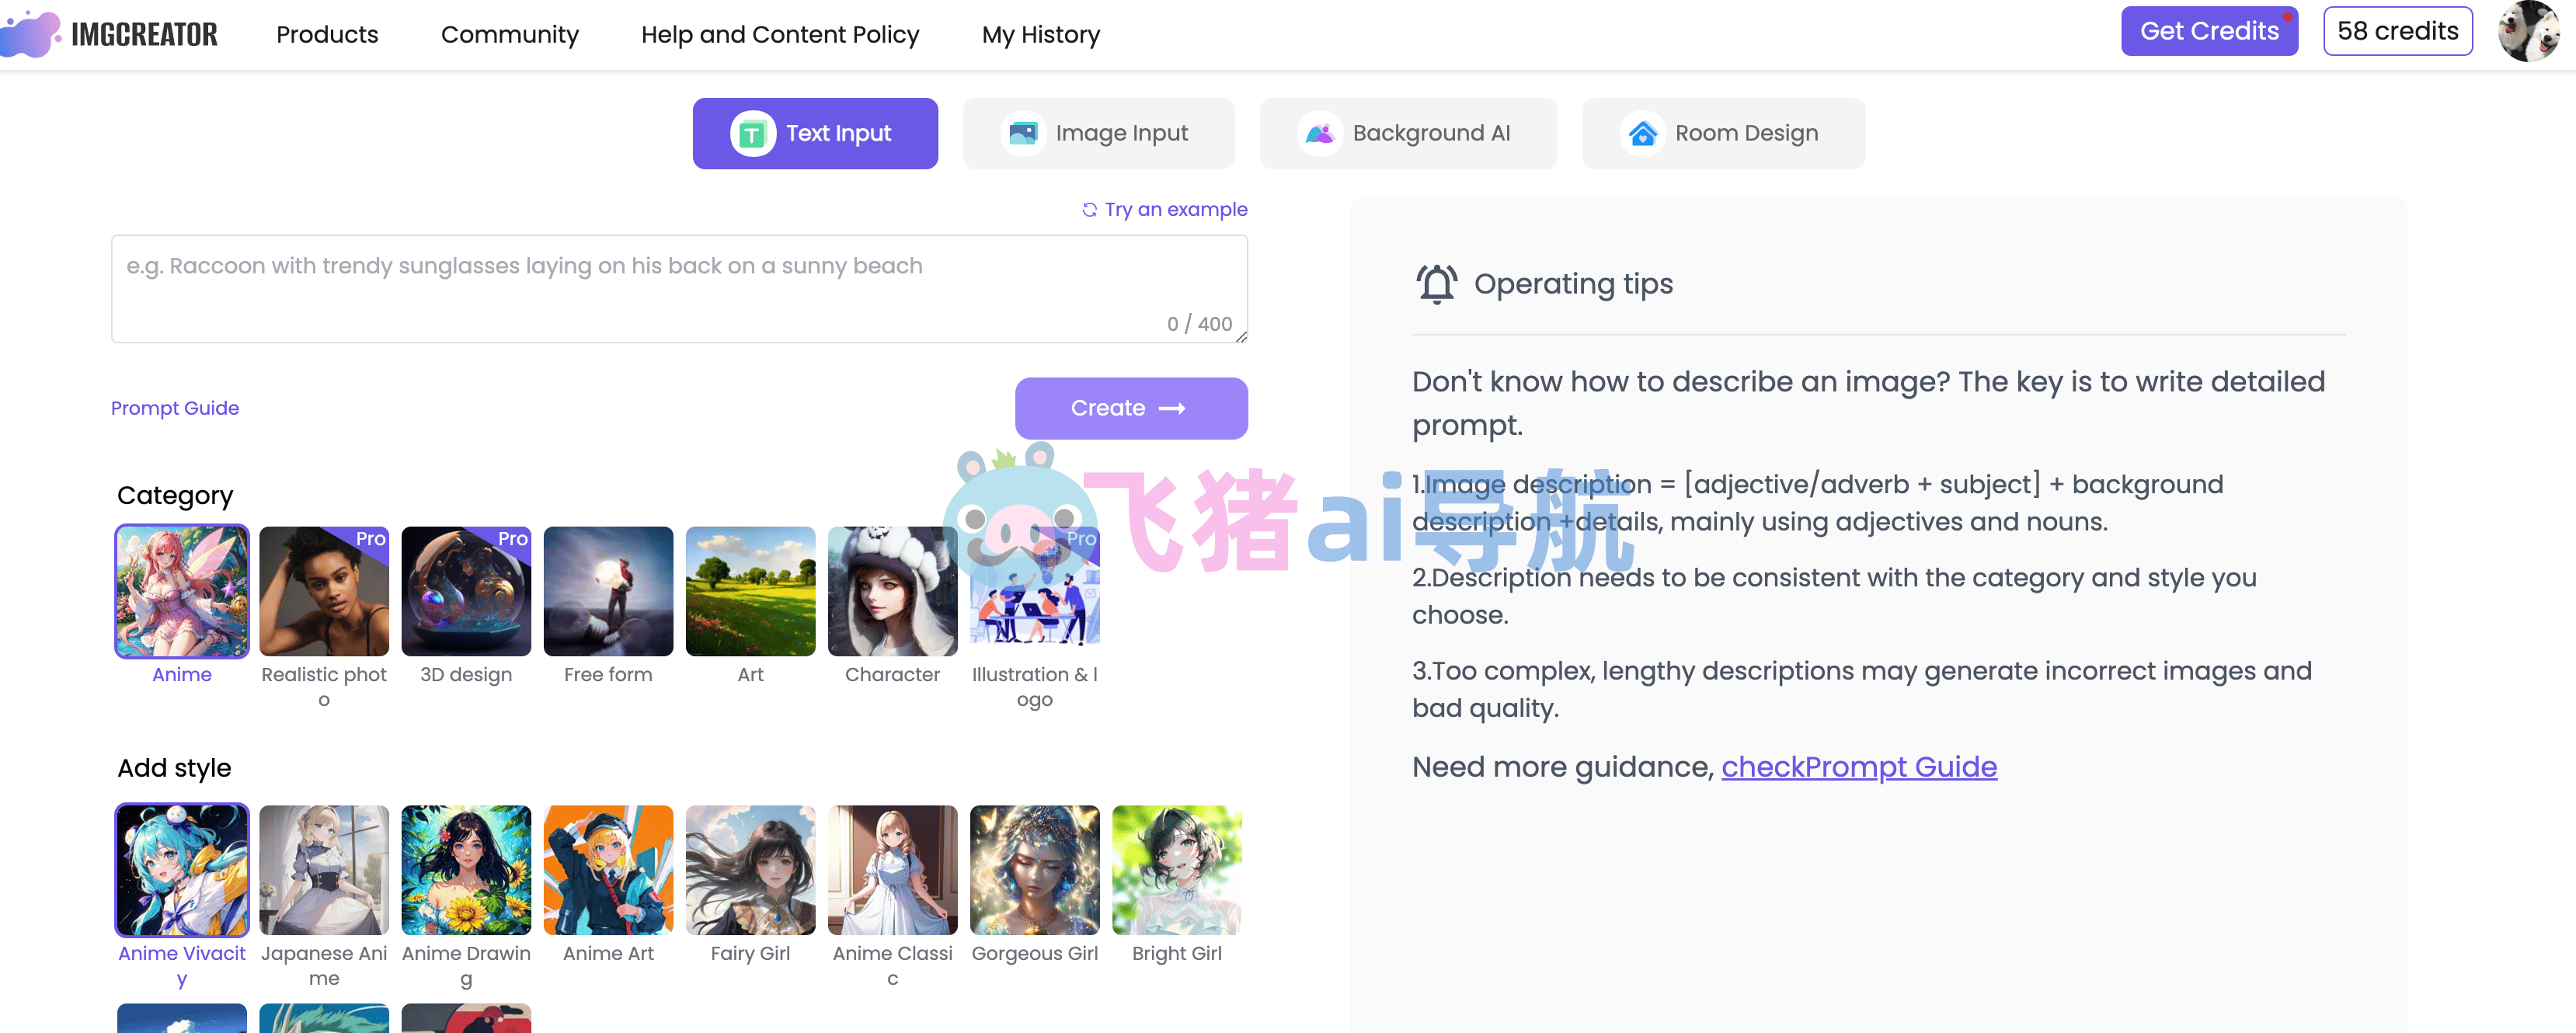Image resolution: width=2576 pixels, height=1033 pixels.
Task: Choose the 3D design category thumbnail
Action: pyautogui.click(x=466, y=591)
